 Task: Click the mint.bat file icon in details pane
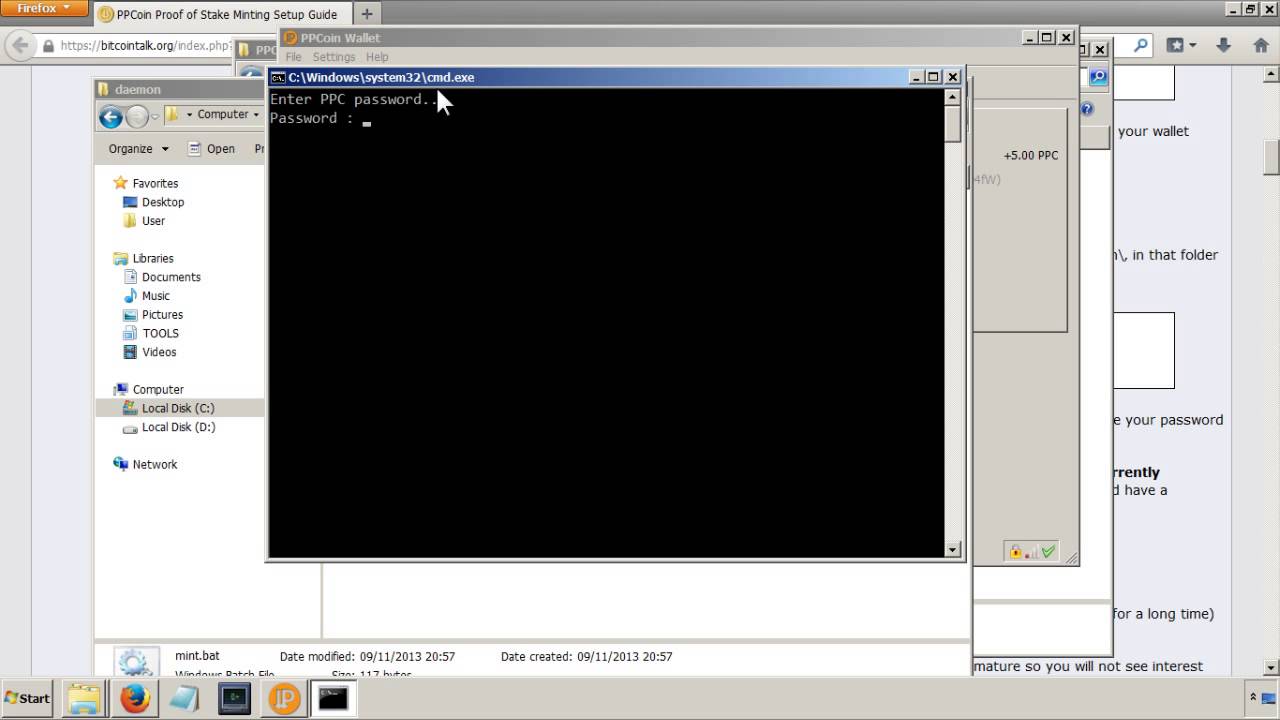pos(134,662)
